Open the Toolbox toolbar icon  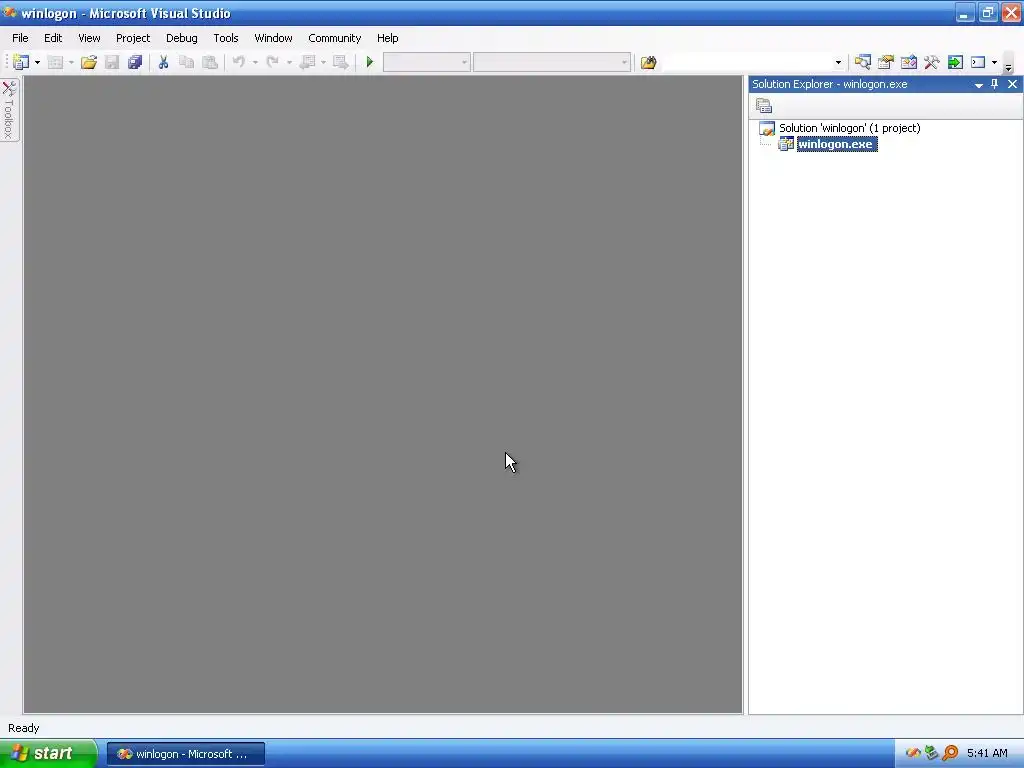pos(932,63)
